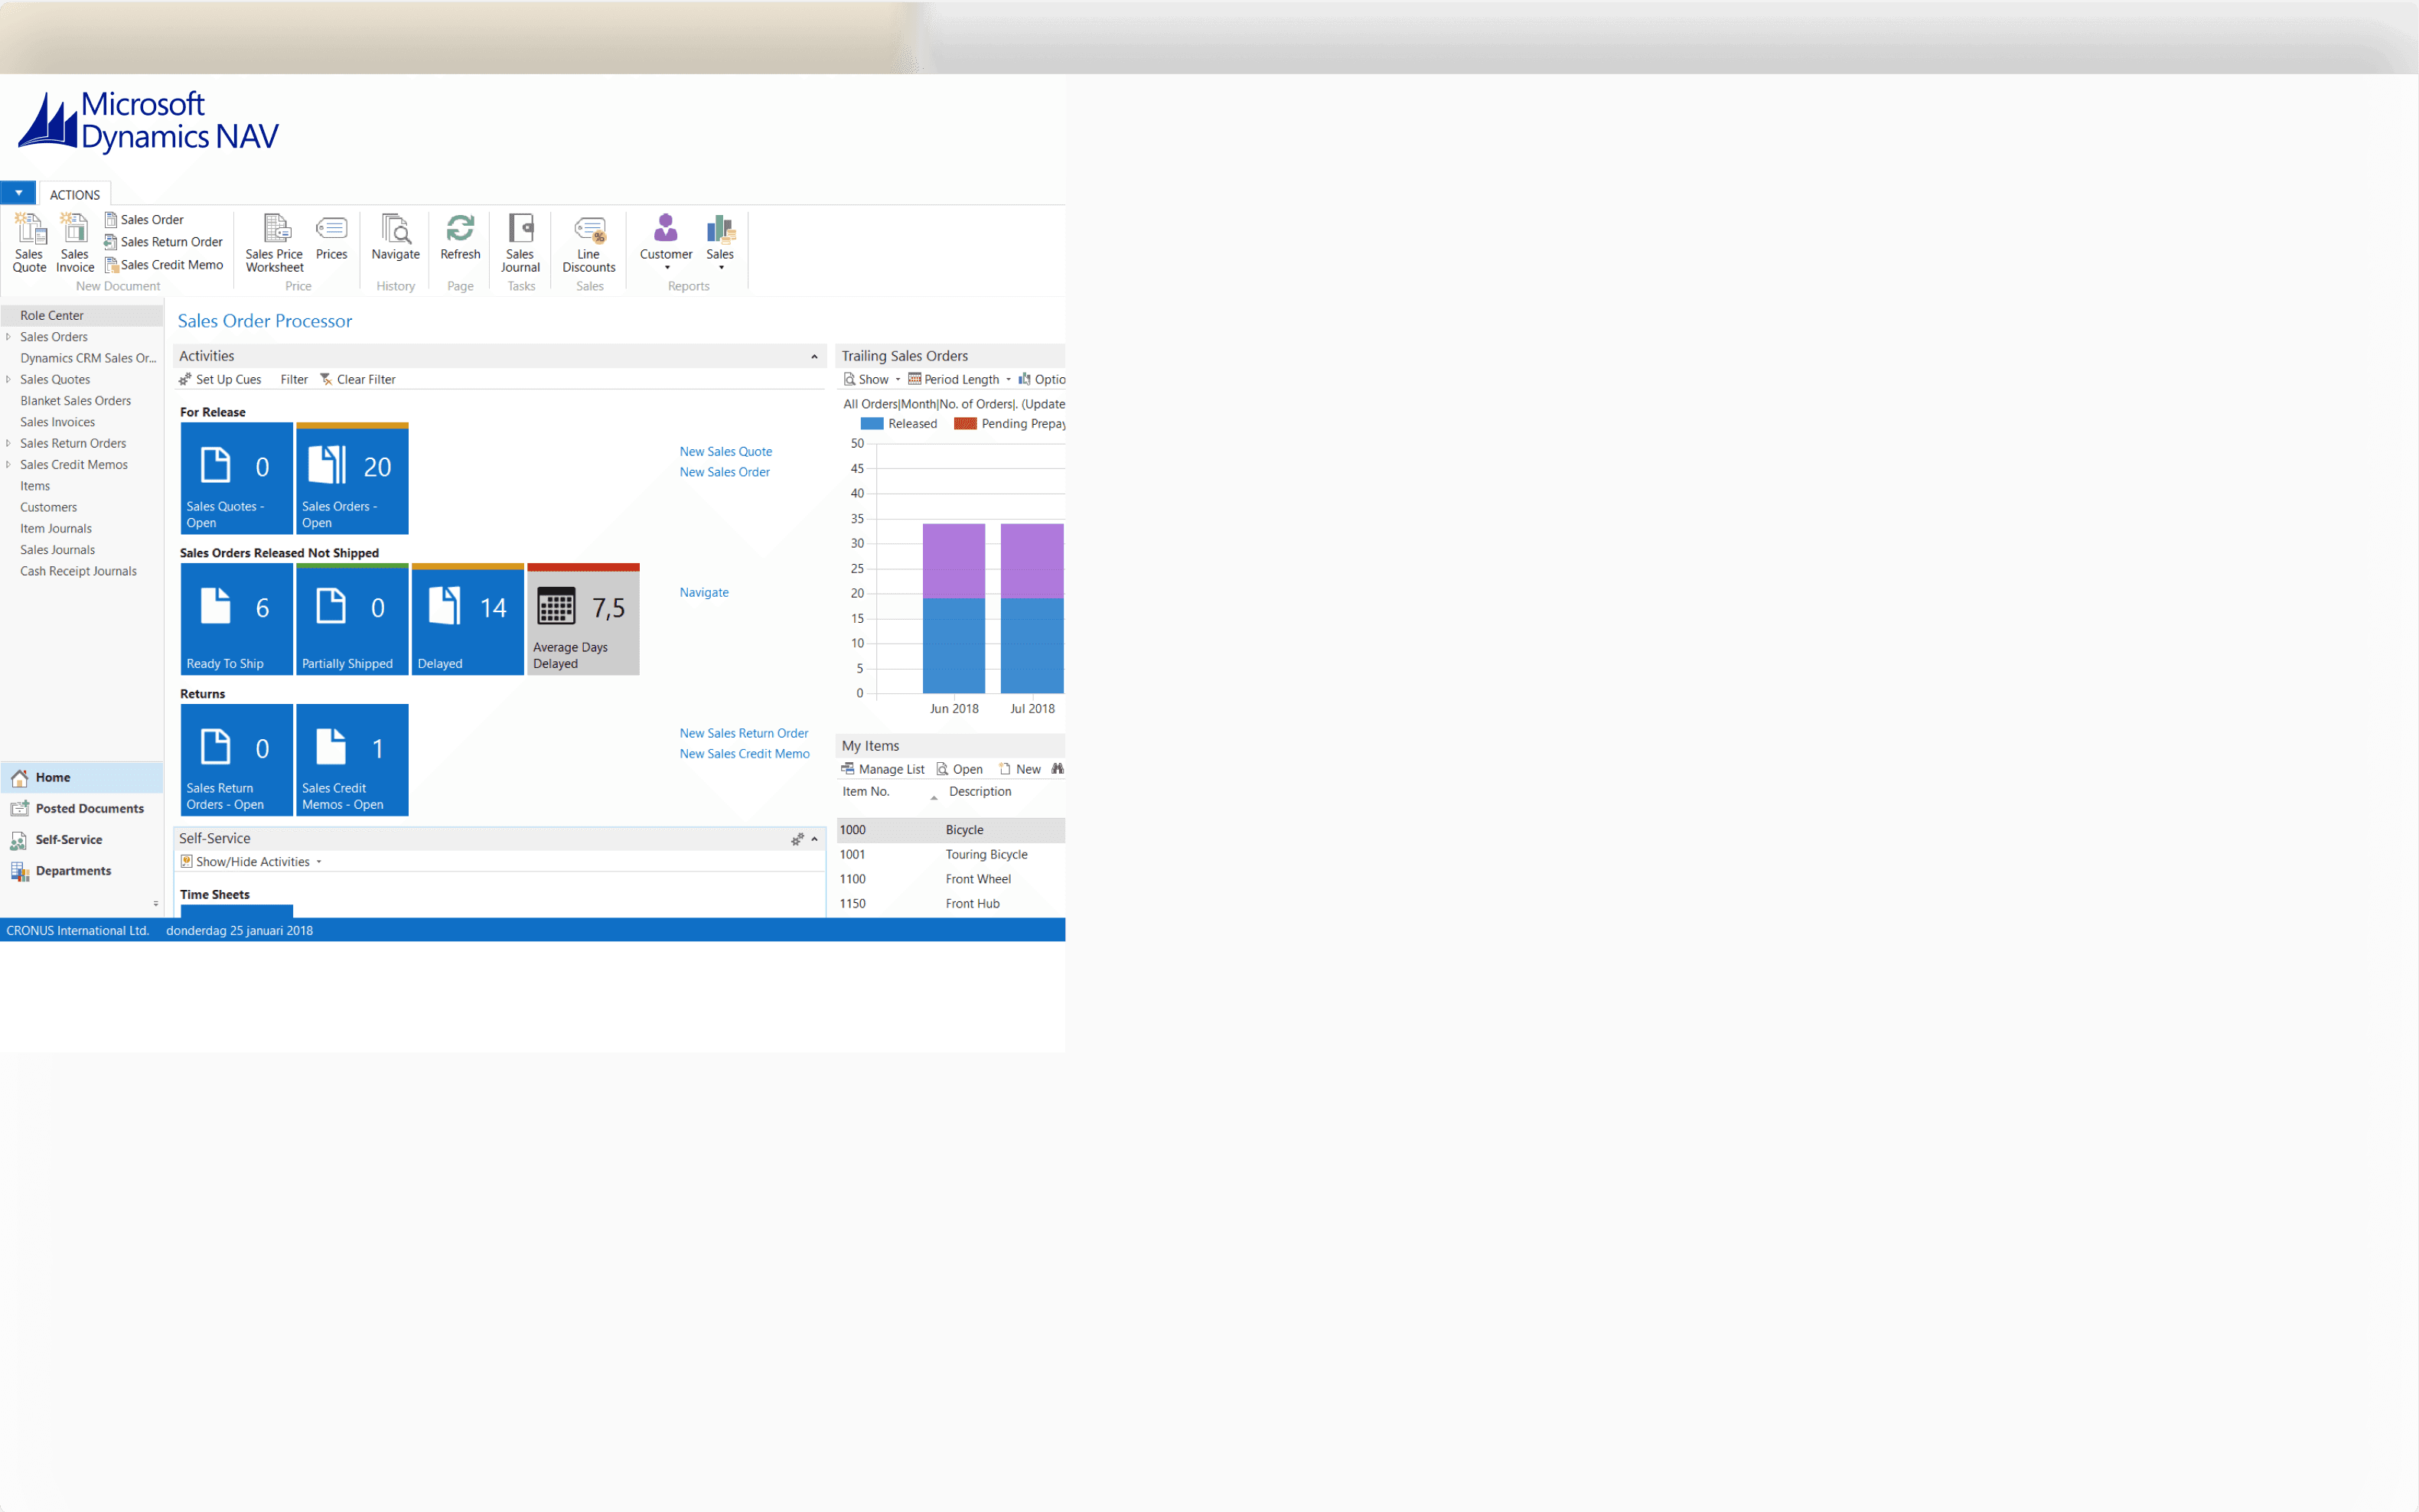Image resolution: width=2419 pixels, height=1512 pixels.
Task: Click the New Sales Quote link
Action: tap(726, 452)
